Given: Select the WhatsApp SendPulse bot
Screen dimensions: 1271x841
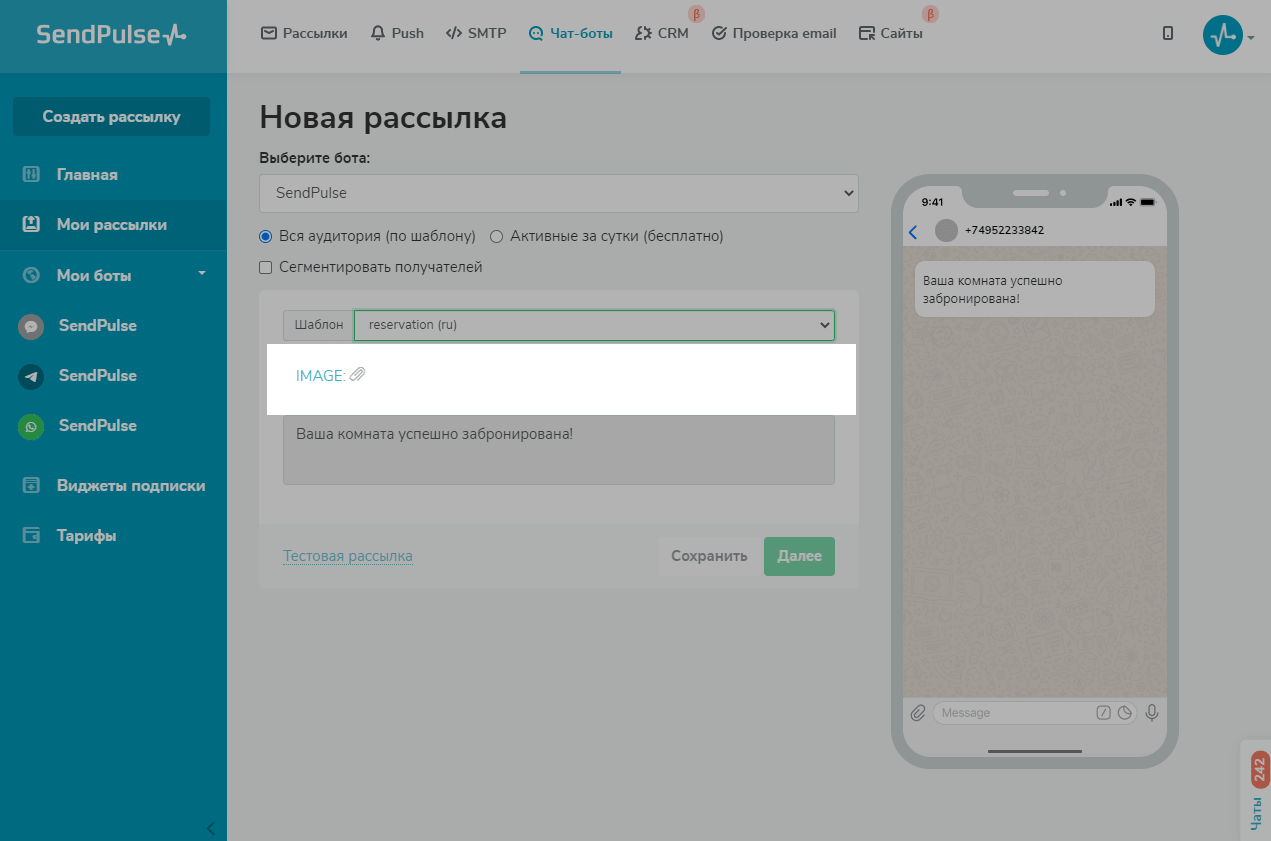Looking at the screenshot, I should click(x=97, y=425).
